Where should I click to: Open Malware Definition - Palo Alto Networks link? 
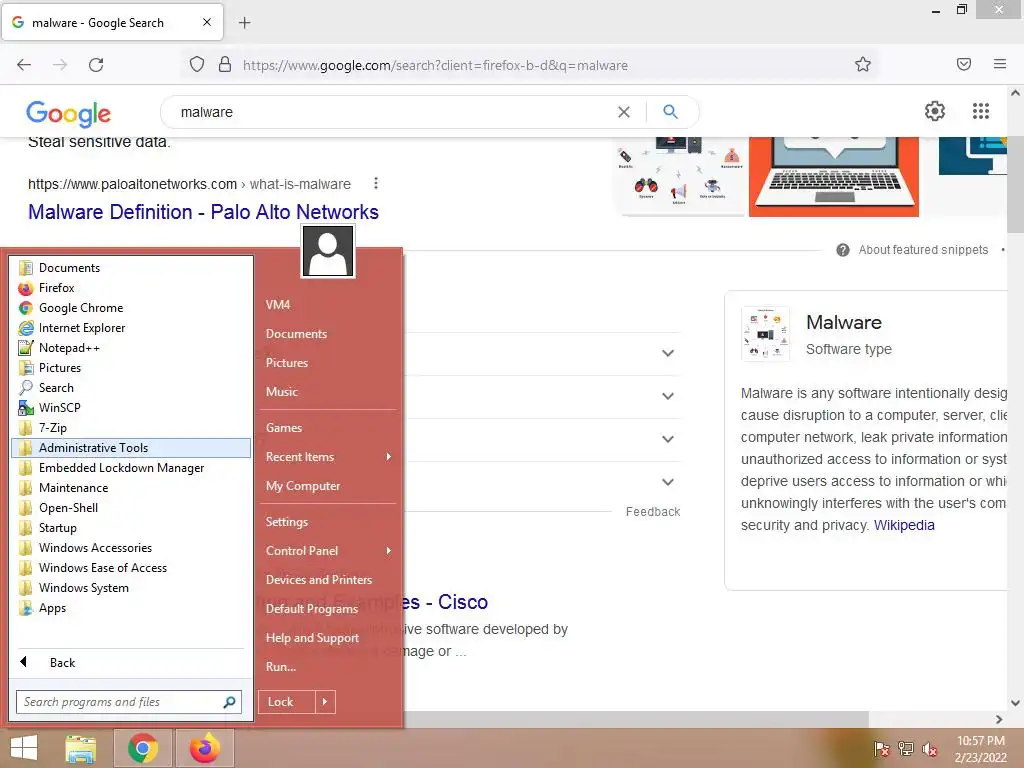[x=203, y=212]
